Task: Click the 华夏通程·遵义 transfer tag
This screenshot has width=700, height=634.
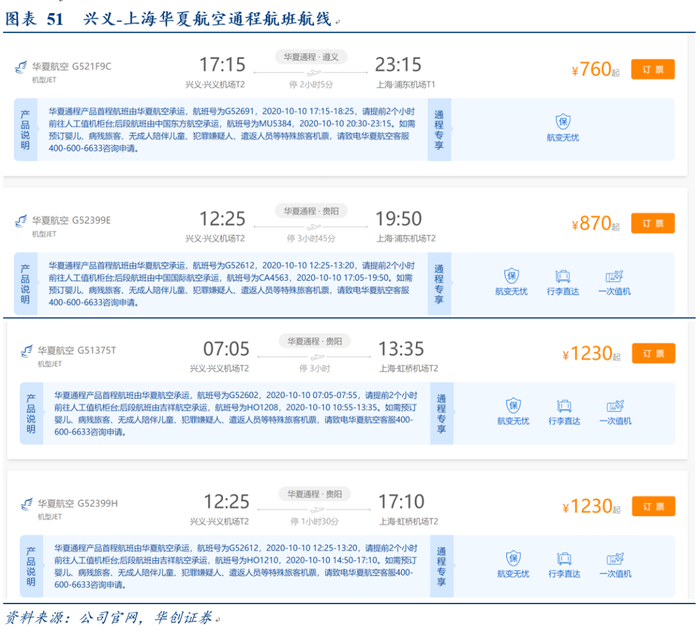Action: [x=311, y=57]
